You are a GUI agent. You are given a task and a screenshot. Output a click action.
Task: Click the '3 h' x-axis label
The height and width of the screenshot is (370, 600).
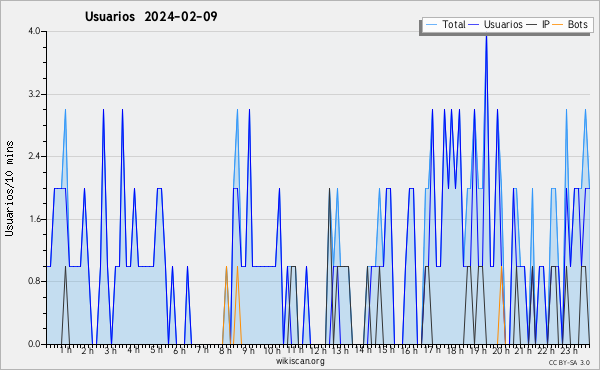[x=111, y=350]
